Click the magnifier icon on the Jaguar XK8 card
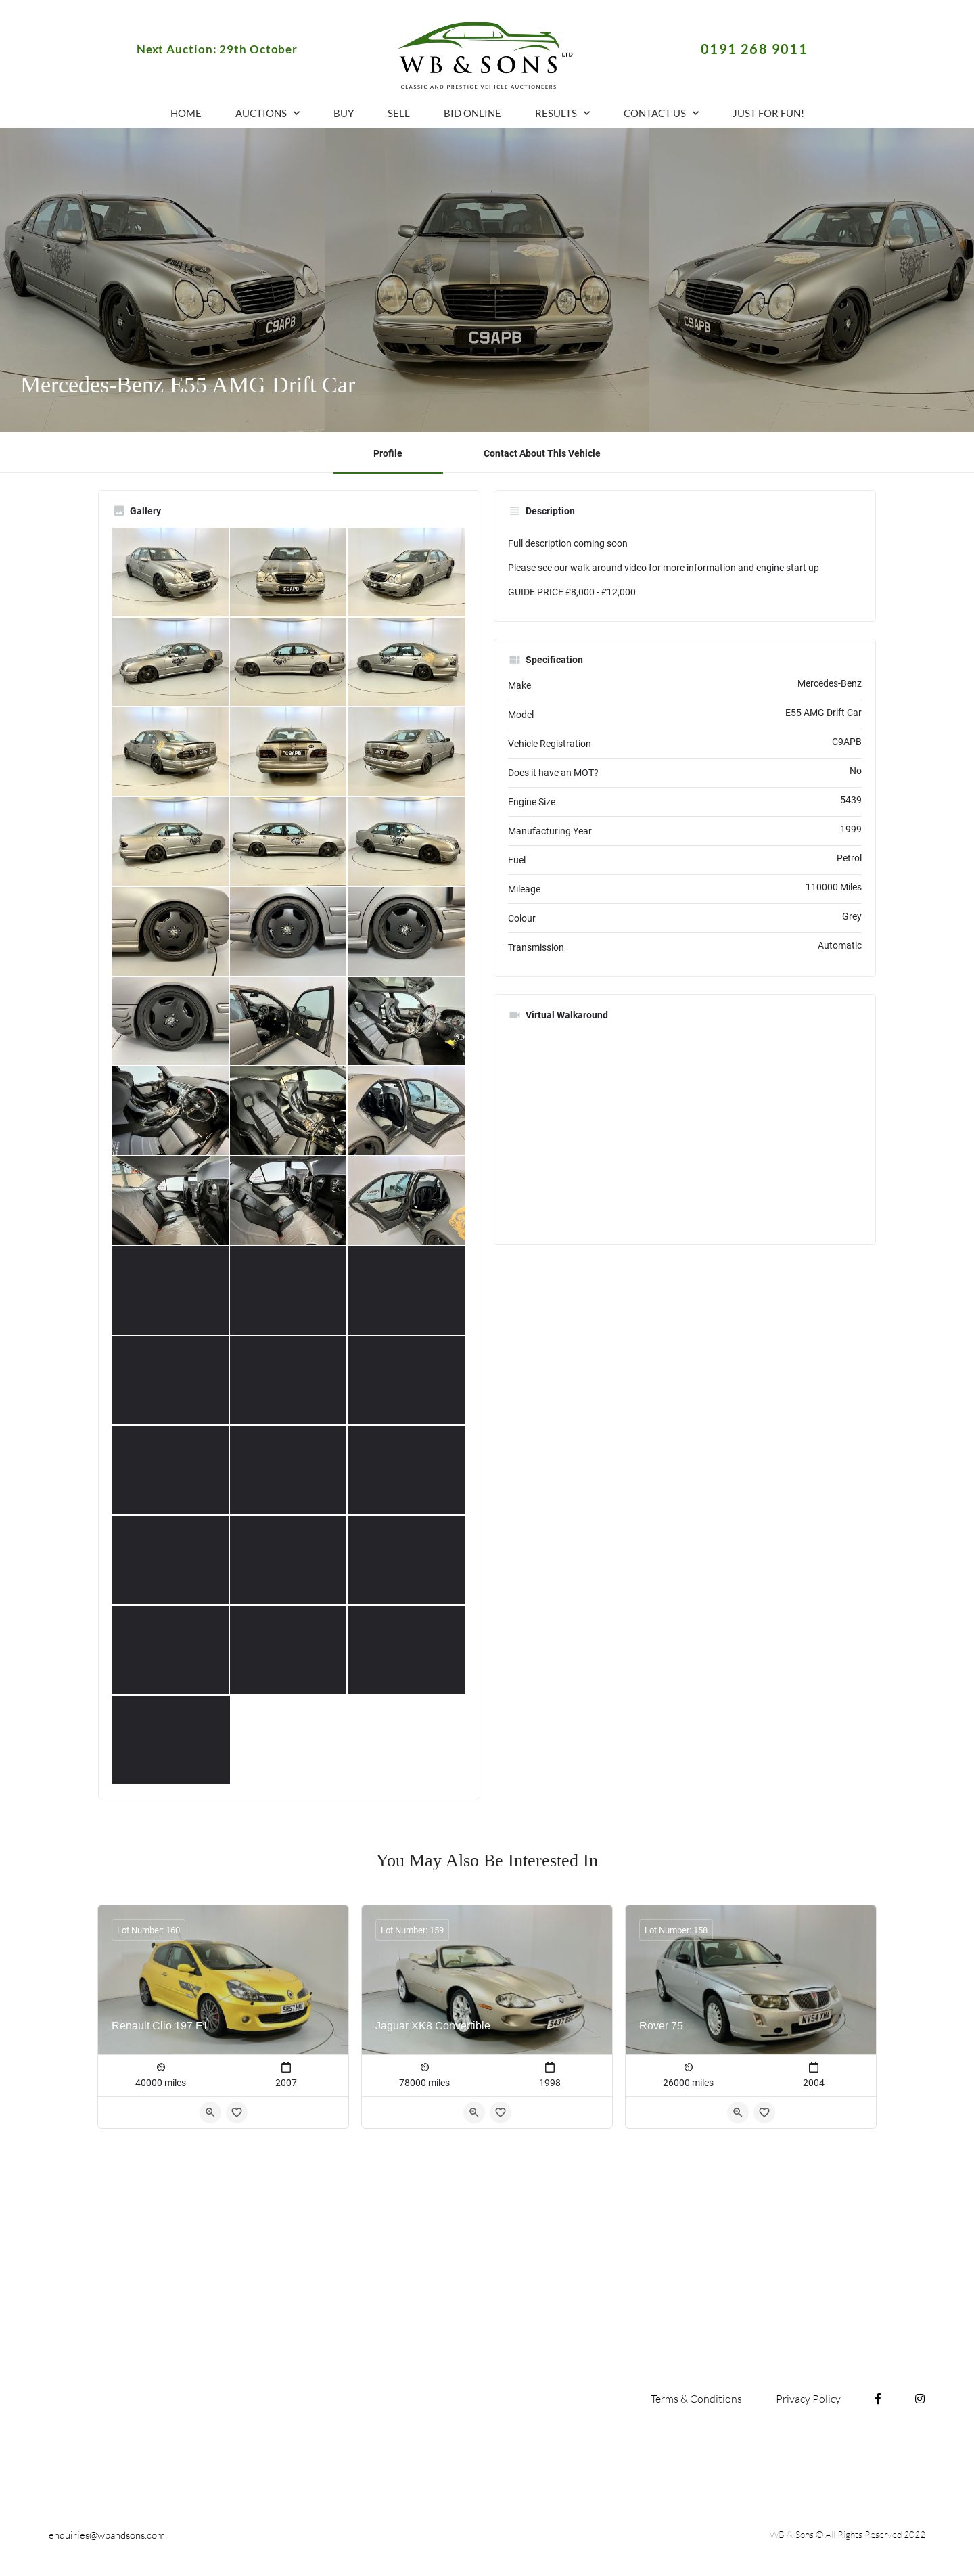 [474, 2112]
